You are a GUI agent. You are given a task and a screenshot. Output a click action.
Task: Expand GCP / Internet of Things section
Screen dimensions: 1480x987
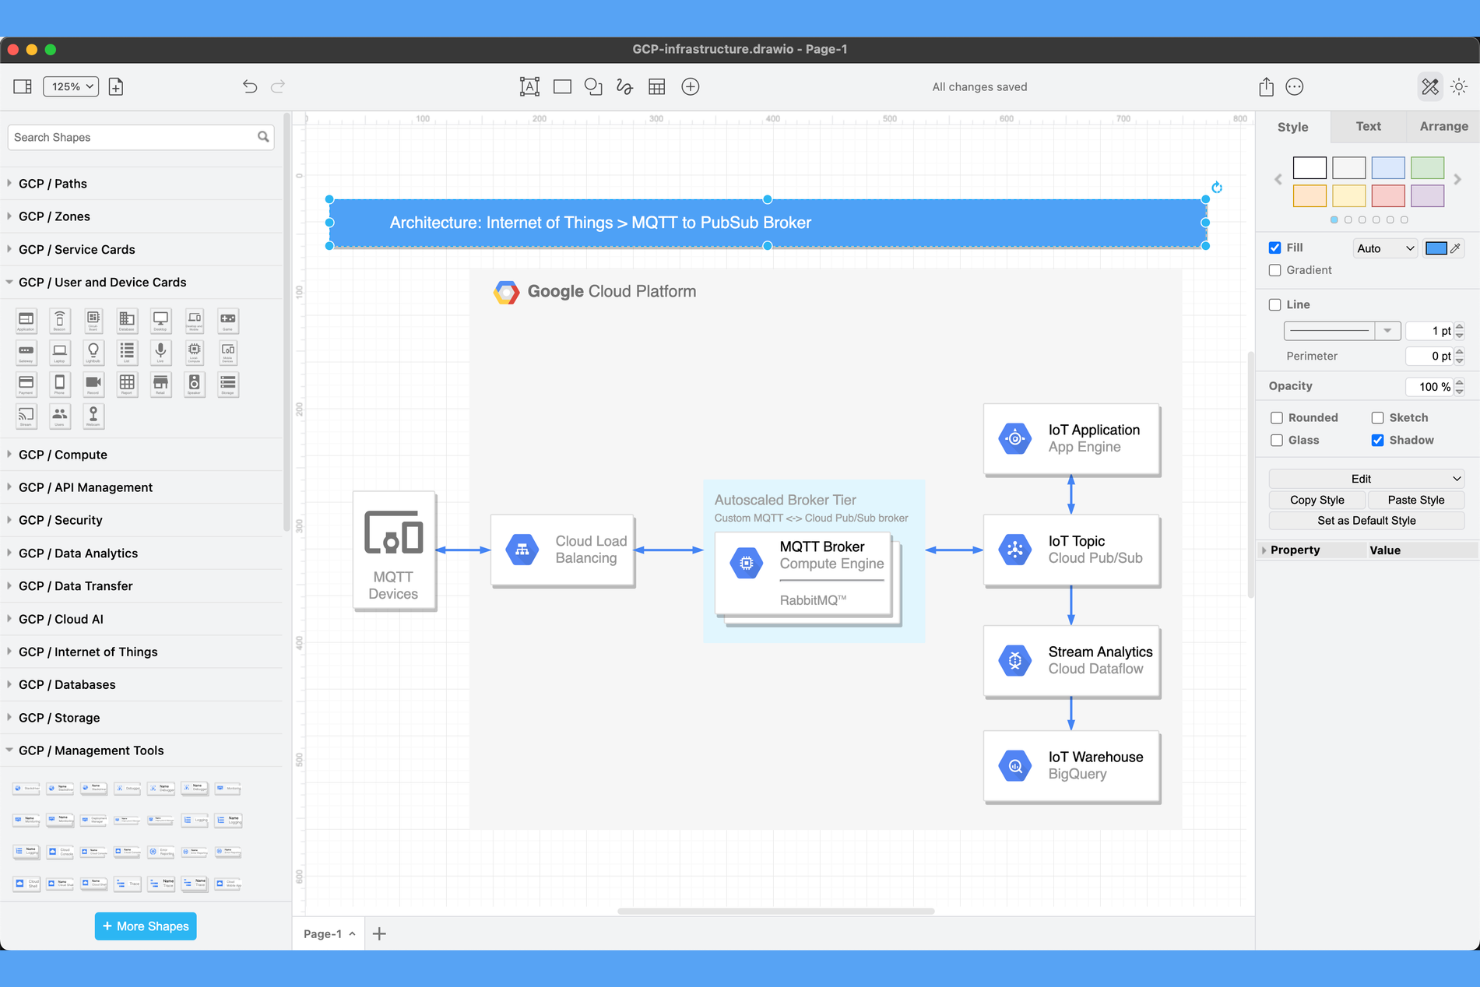pos(141,652)
